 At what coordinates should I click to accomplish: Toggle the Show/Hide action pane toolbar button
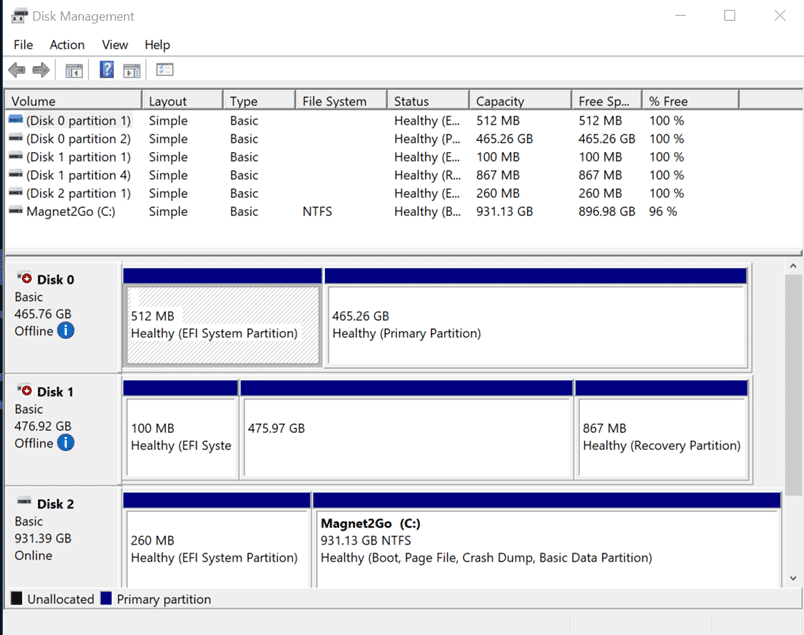tap(131, 69)
